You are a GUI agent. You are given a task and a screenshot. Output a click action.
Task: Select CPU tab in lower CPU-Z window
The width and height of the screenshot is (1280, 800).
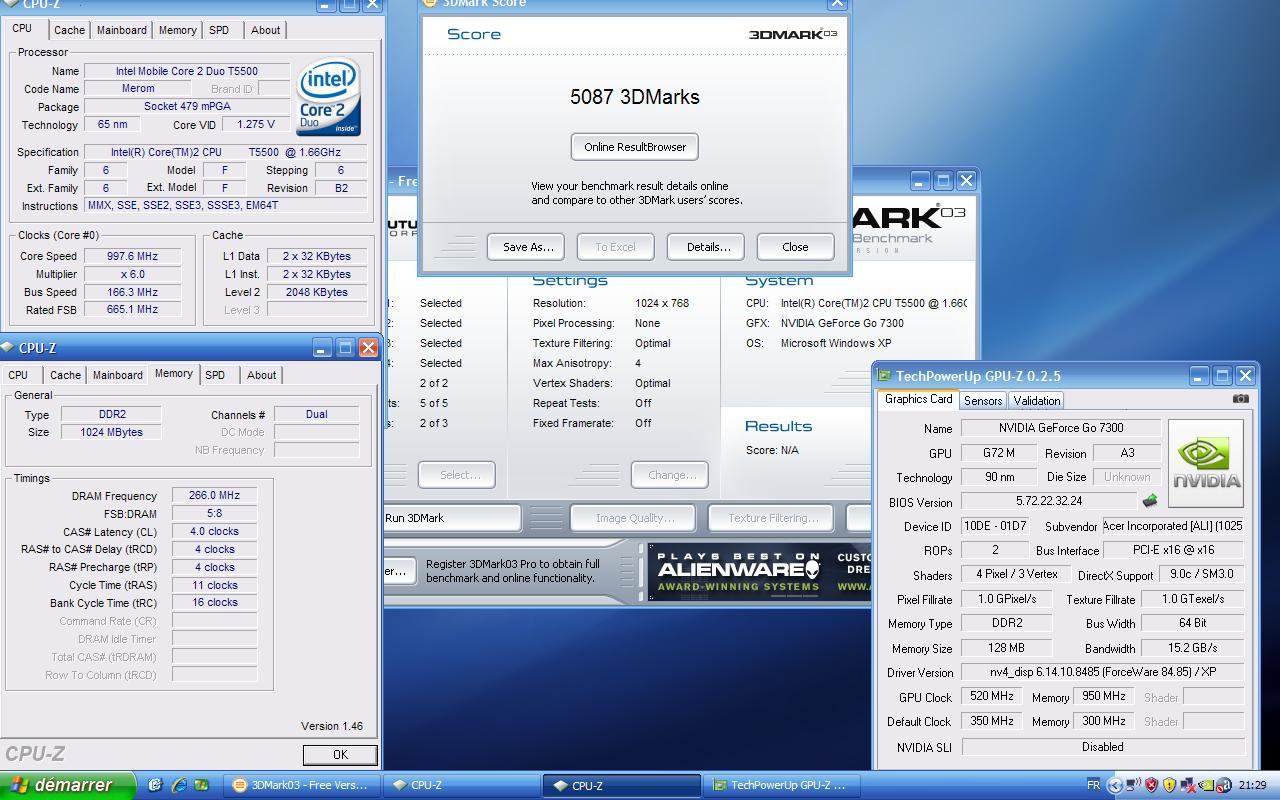click(x=18, y=375)
